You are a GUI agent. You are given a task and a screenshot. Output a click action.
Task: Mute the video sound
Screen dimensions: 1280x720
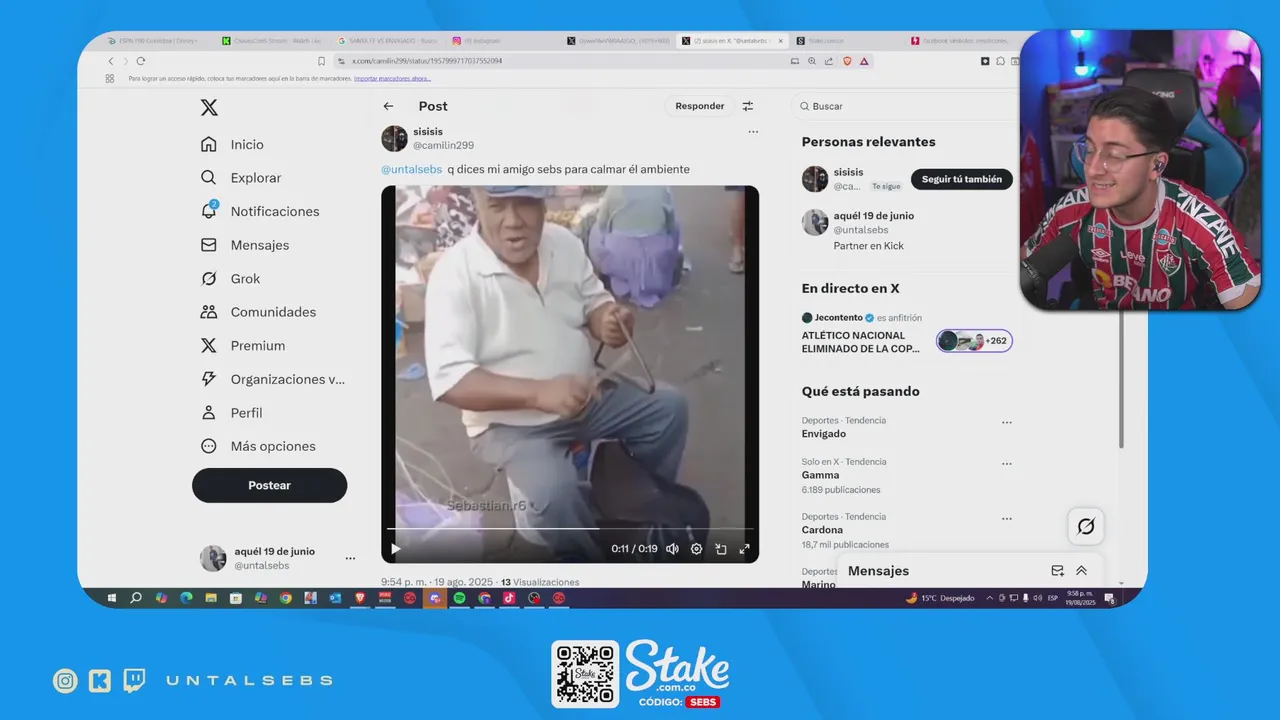[x=672, y=548]
